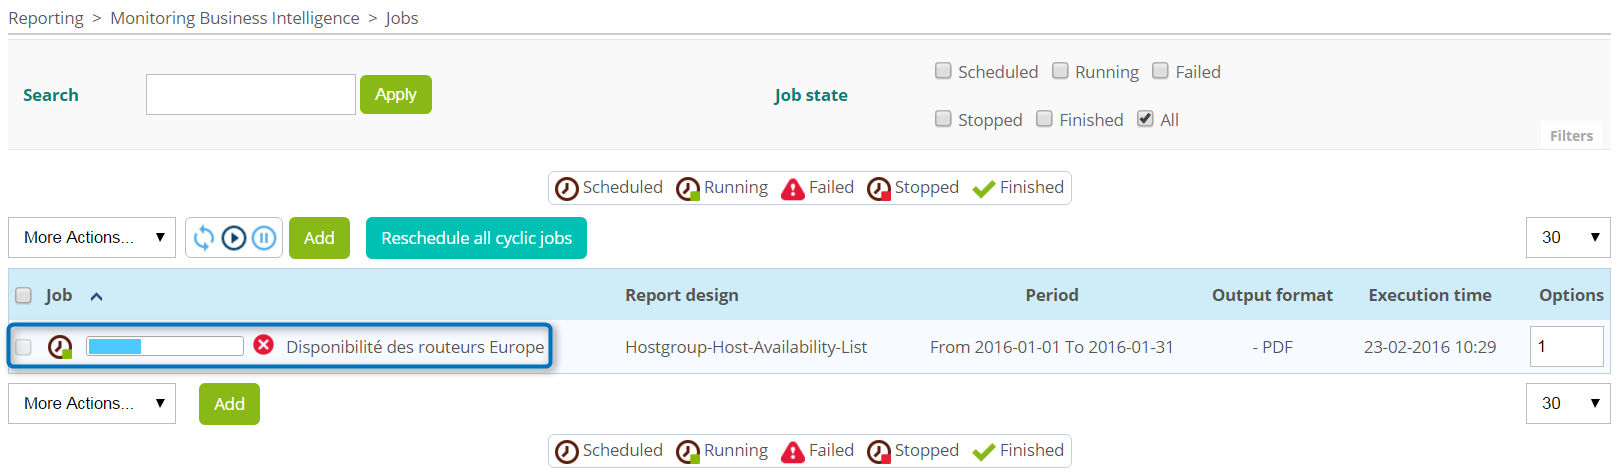Open Monitoring Business Intelligence breadcrumb item
This screenshot has height=474, width=1616.
click(234, 18)
